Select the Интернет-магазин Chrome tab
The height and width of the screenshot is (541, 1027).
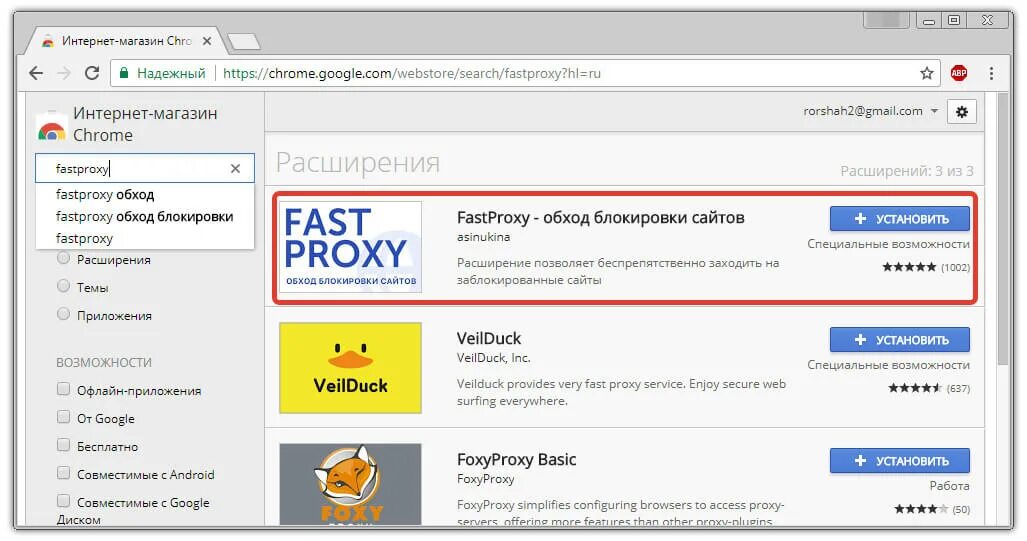(124, 41)
